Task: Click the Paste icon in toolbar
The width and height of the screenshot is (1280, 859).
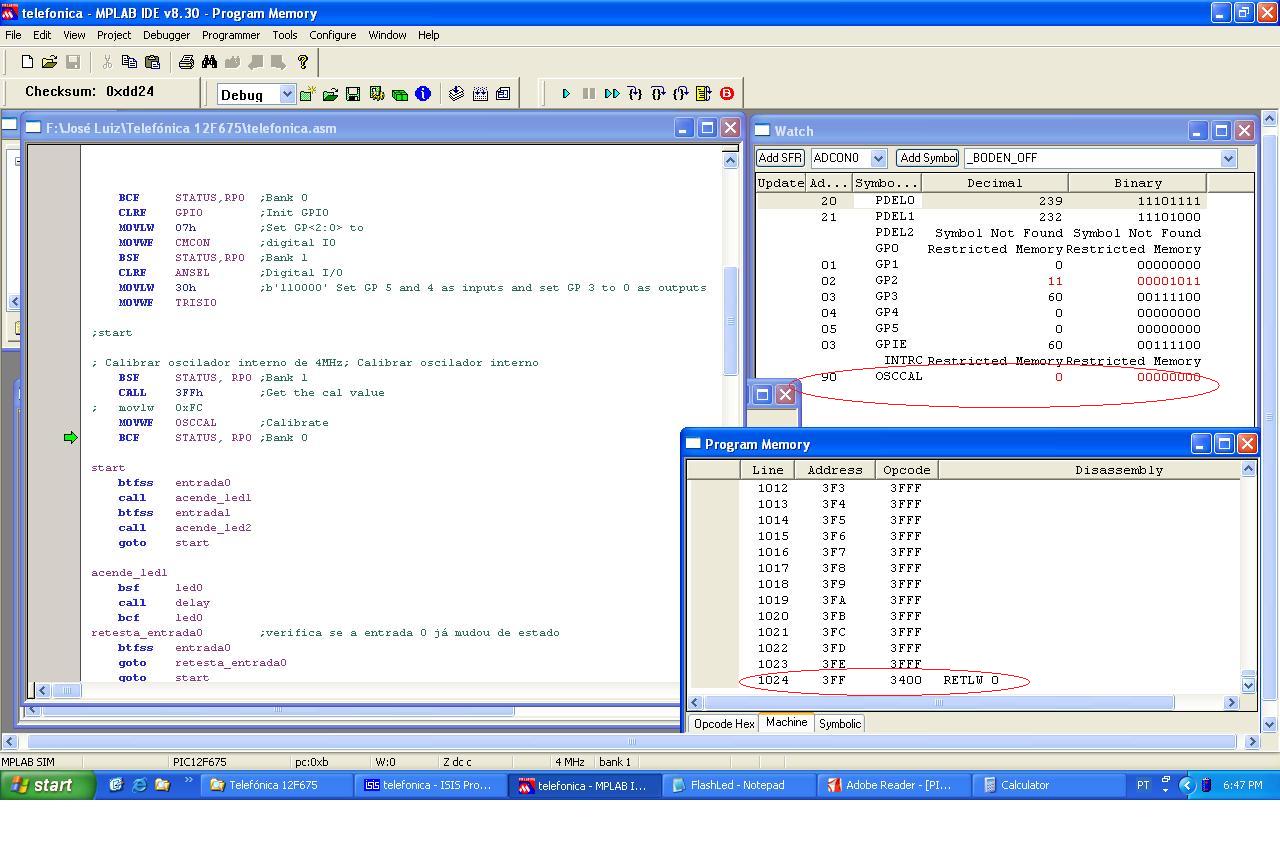Action: coord(152,62)
